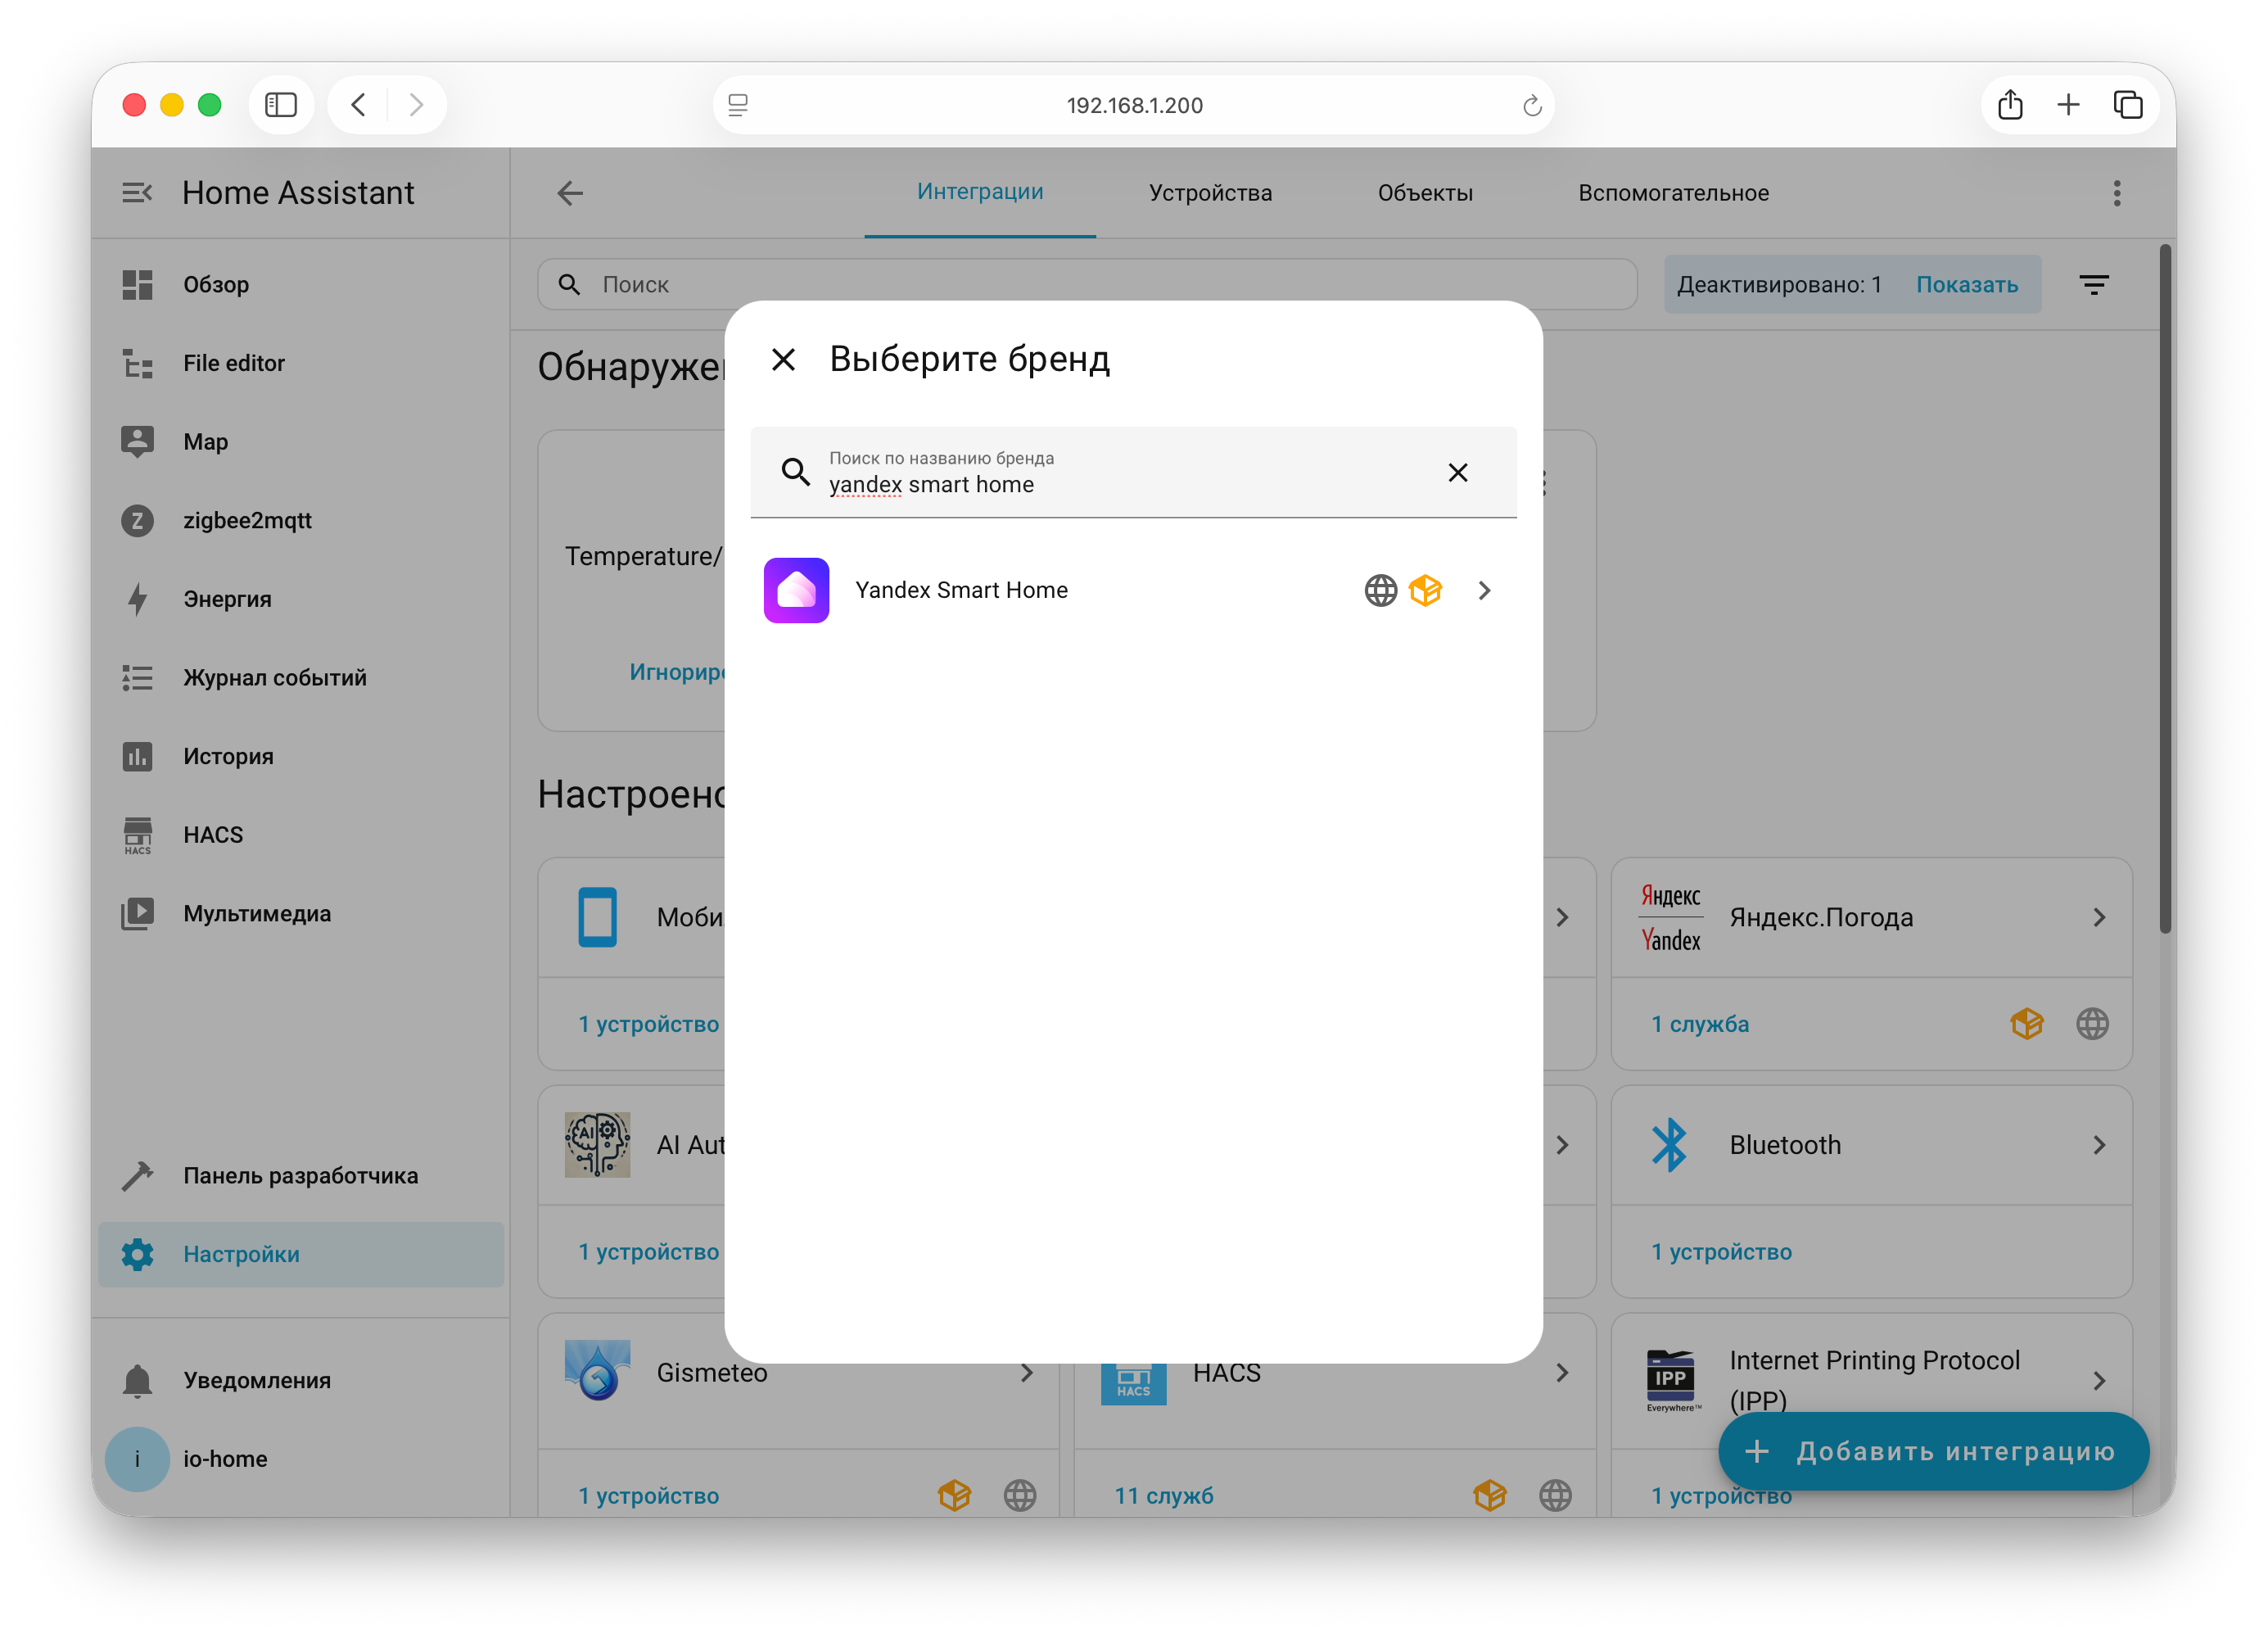Switch to the Устройства tab
The width and height of the screenshot is (2268, 1638).
(x=1210, y=192)
